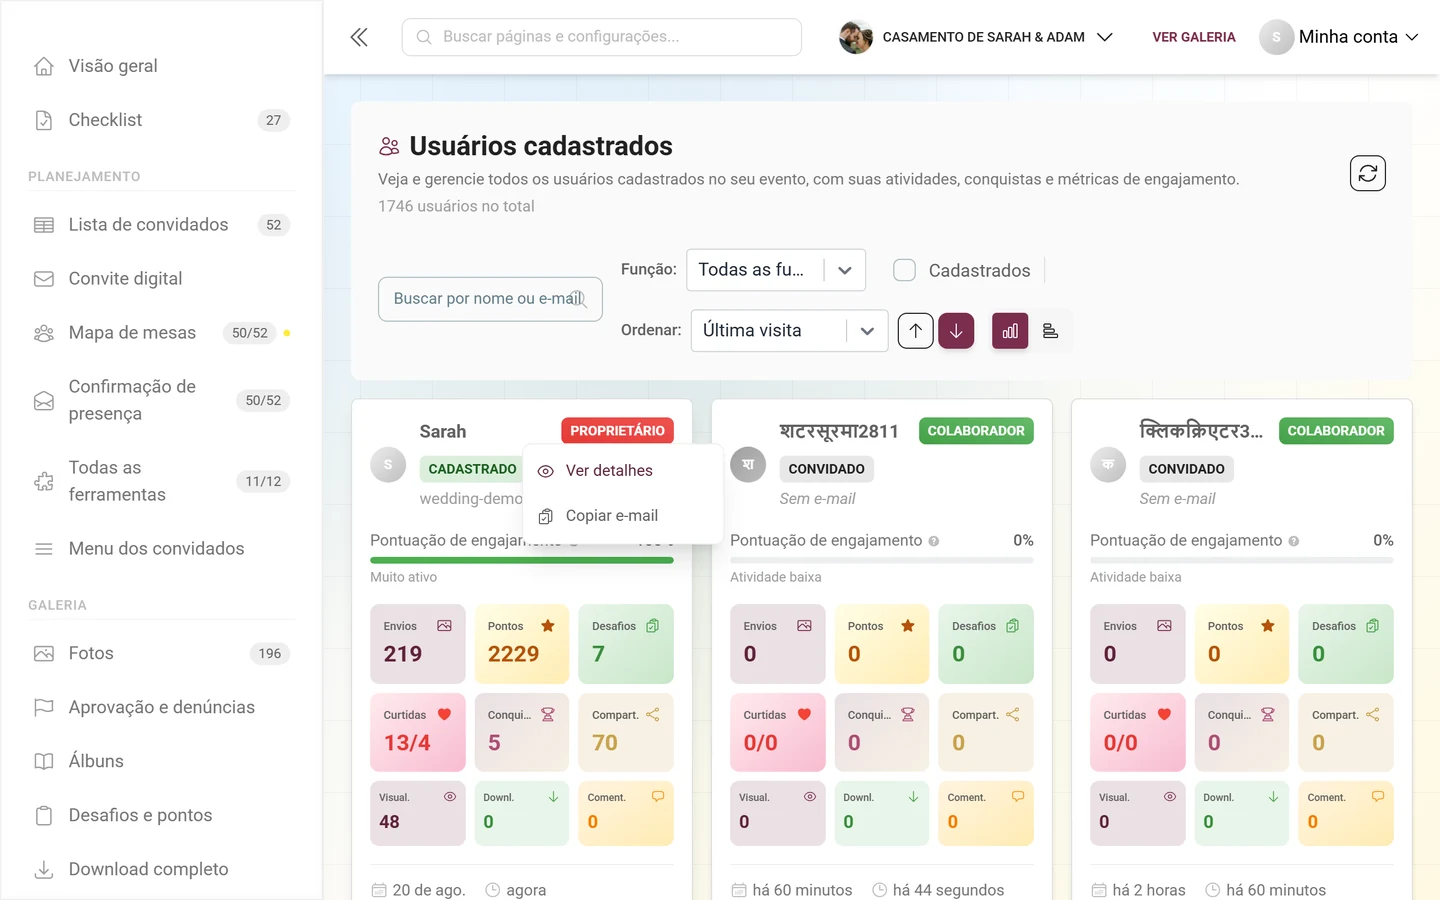
Task: Open the Ordenar Última visita dropdown
Action: click(x=789, y=331)
